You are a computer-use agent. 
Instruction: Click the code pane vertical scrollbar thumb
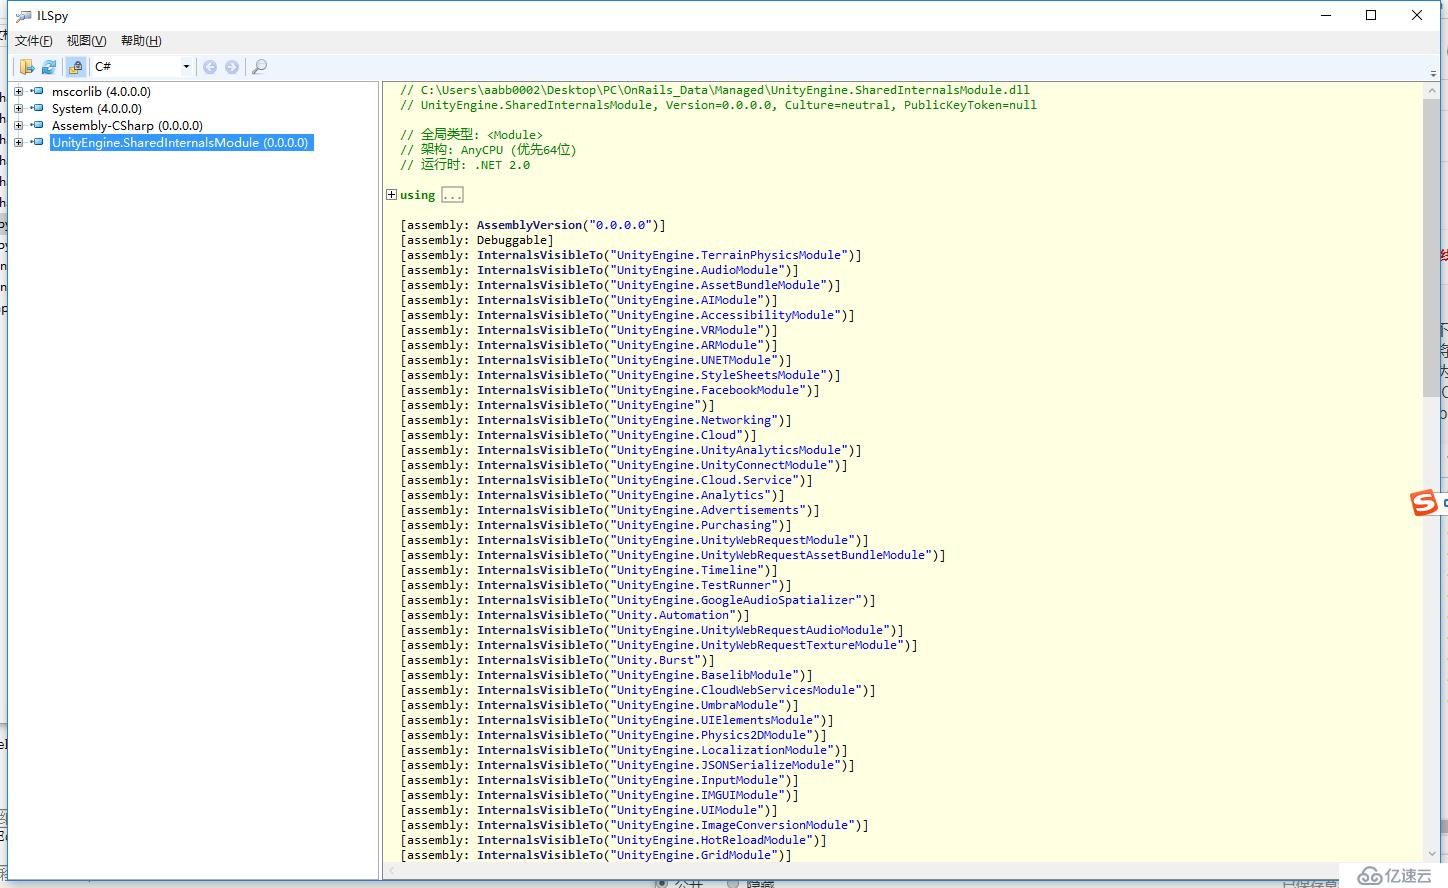(x=1431, y=247)
